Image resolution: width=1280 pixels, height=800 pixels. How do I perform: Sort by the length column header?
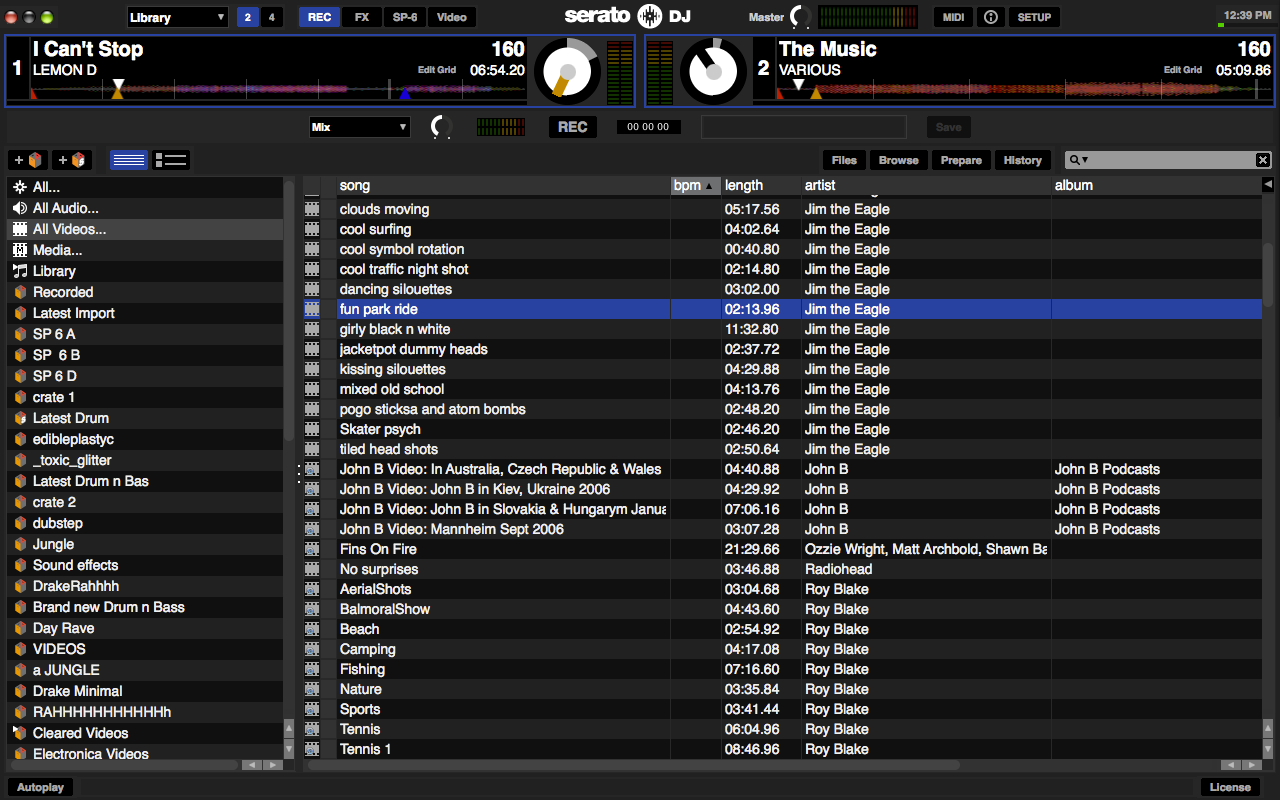(x=761, y=185)
